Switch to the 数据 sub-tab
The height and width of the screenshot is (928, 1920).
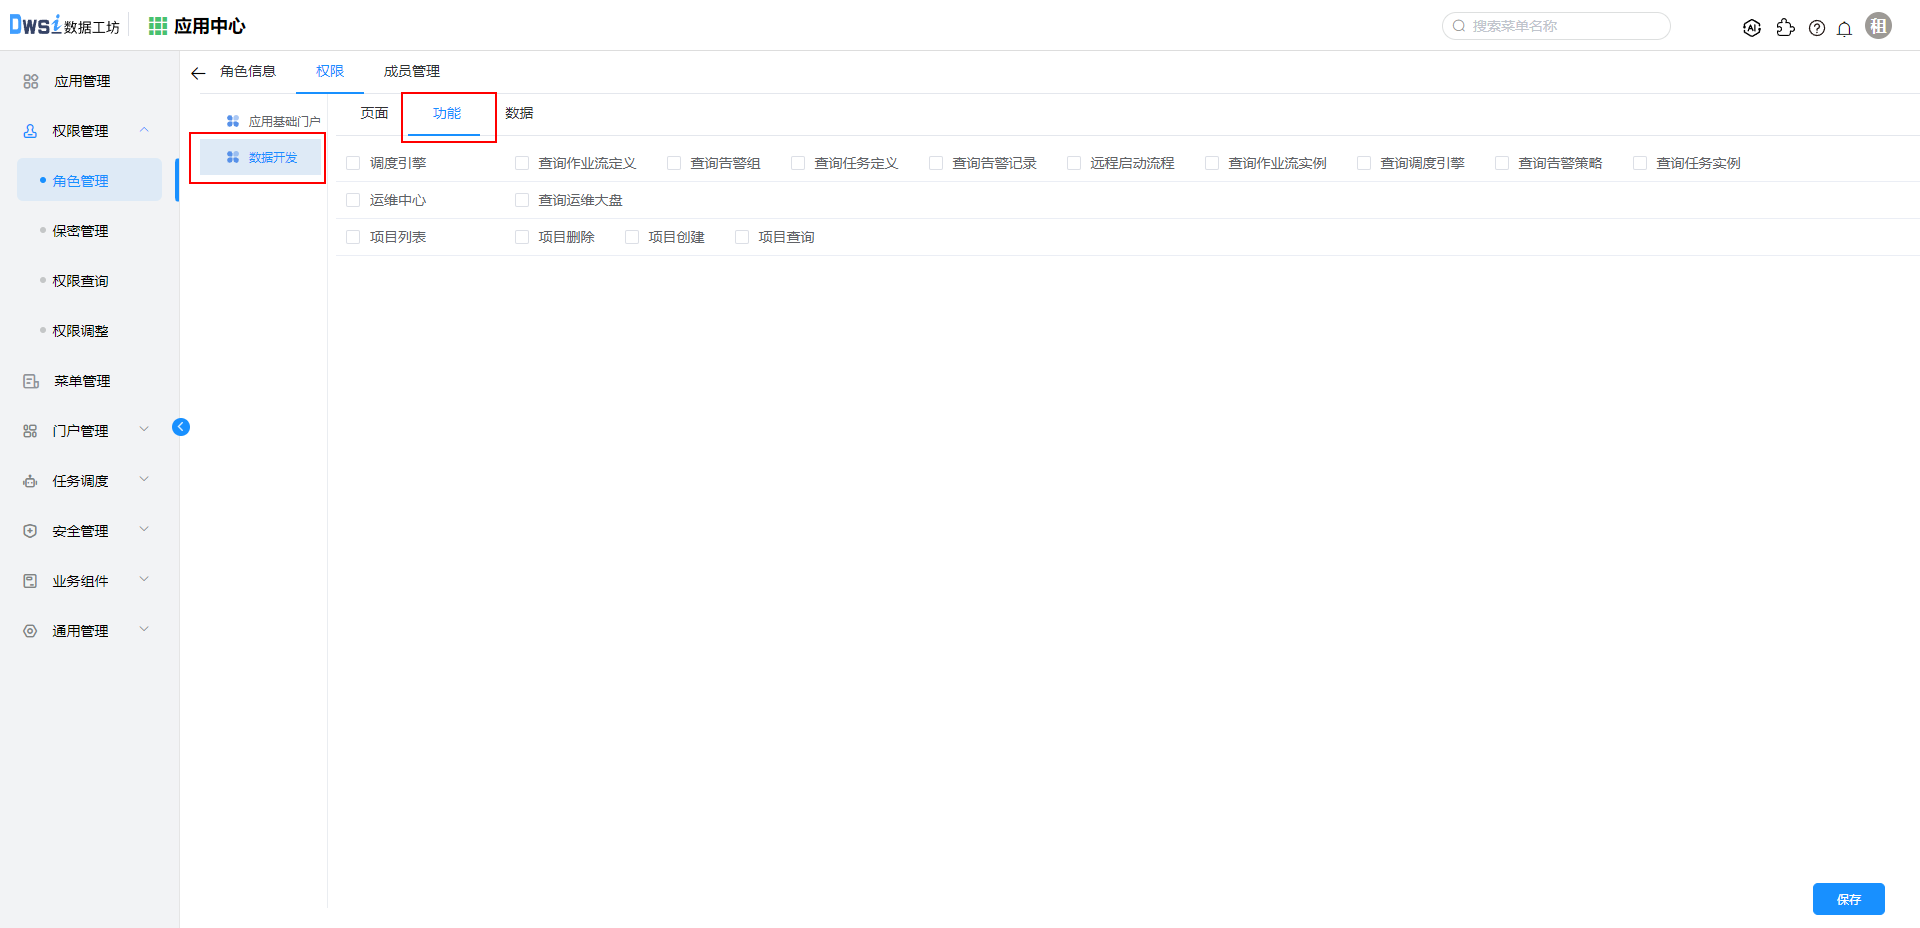(519, 113)
